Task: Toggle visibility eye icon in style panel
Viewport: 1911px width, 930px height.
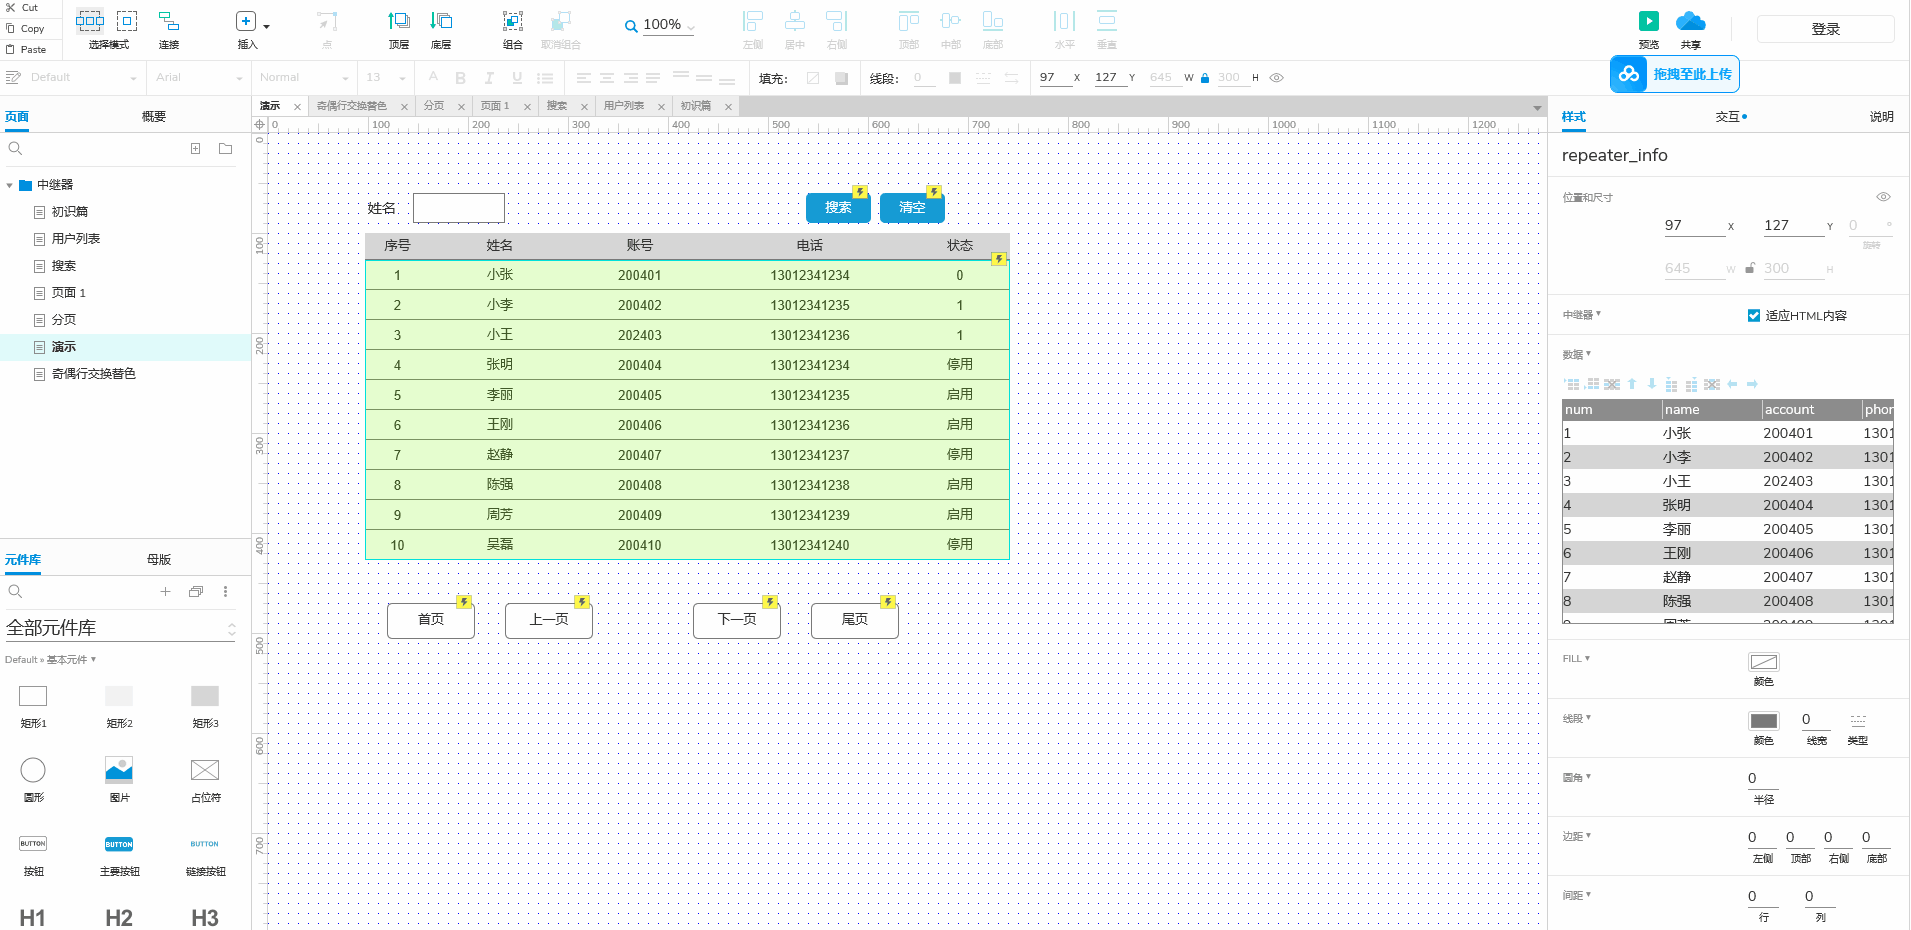Action: coord(1883,197)
